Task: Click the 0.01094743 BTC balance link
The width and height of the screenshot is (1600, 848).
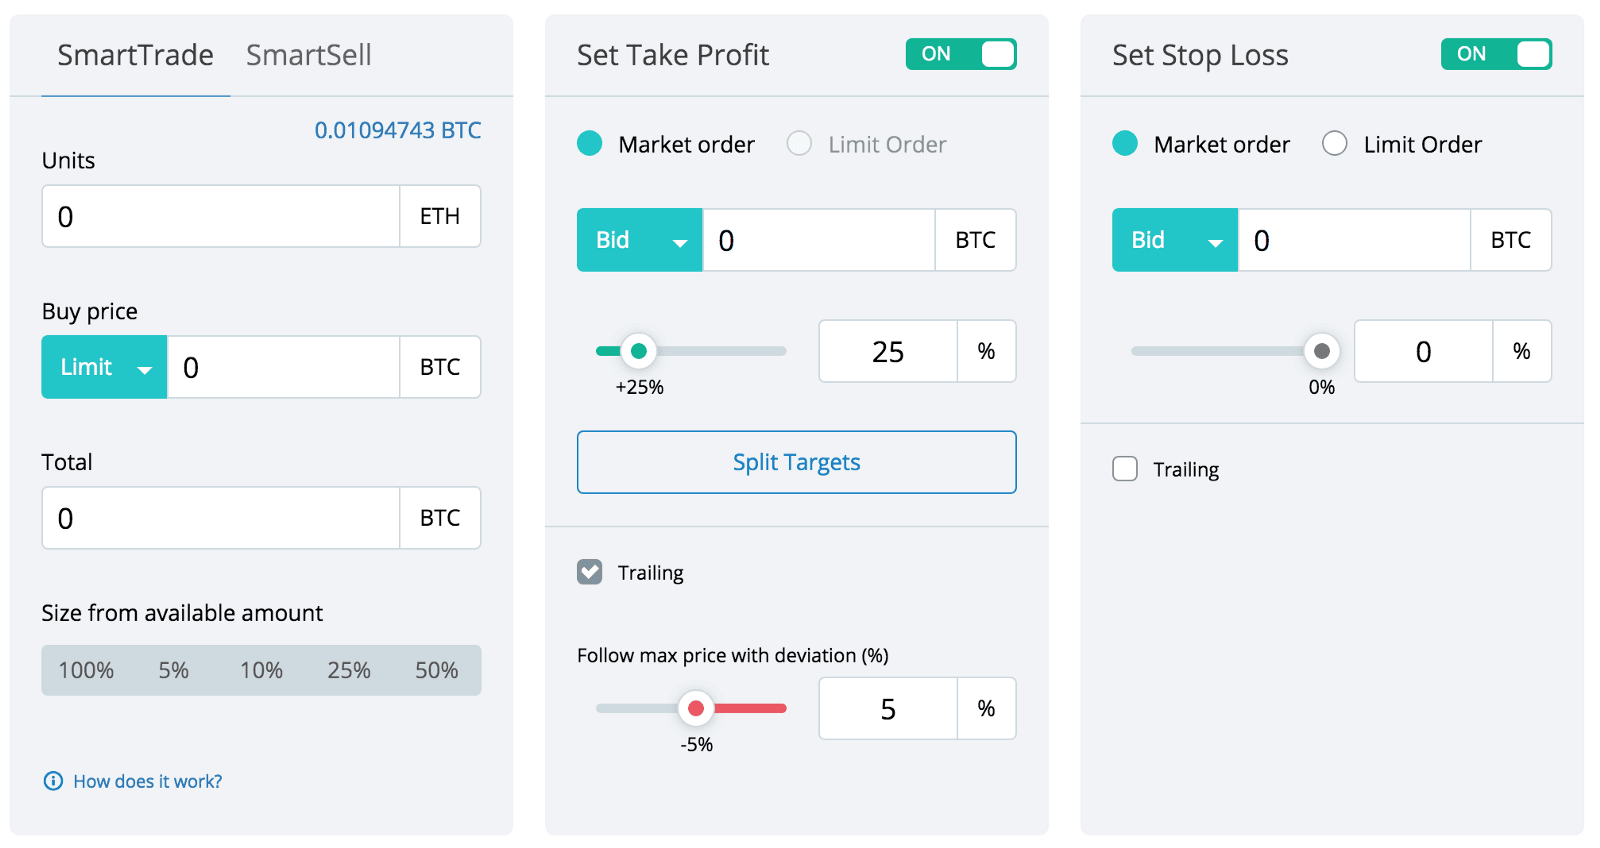Action: pos(398,130)
